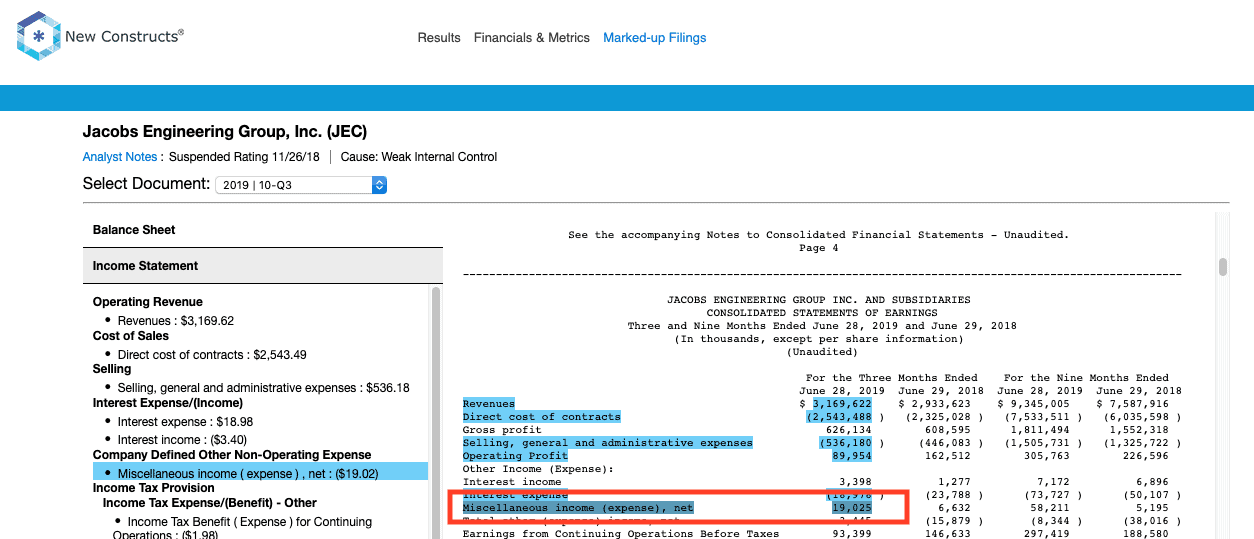Image resolution: width=1254 pixels, height=539 pixels.
Task: Click highlighted Revenues label in filing
Action: click(x=489, y=403)
